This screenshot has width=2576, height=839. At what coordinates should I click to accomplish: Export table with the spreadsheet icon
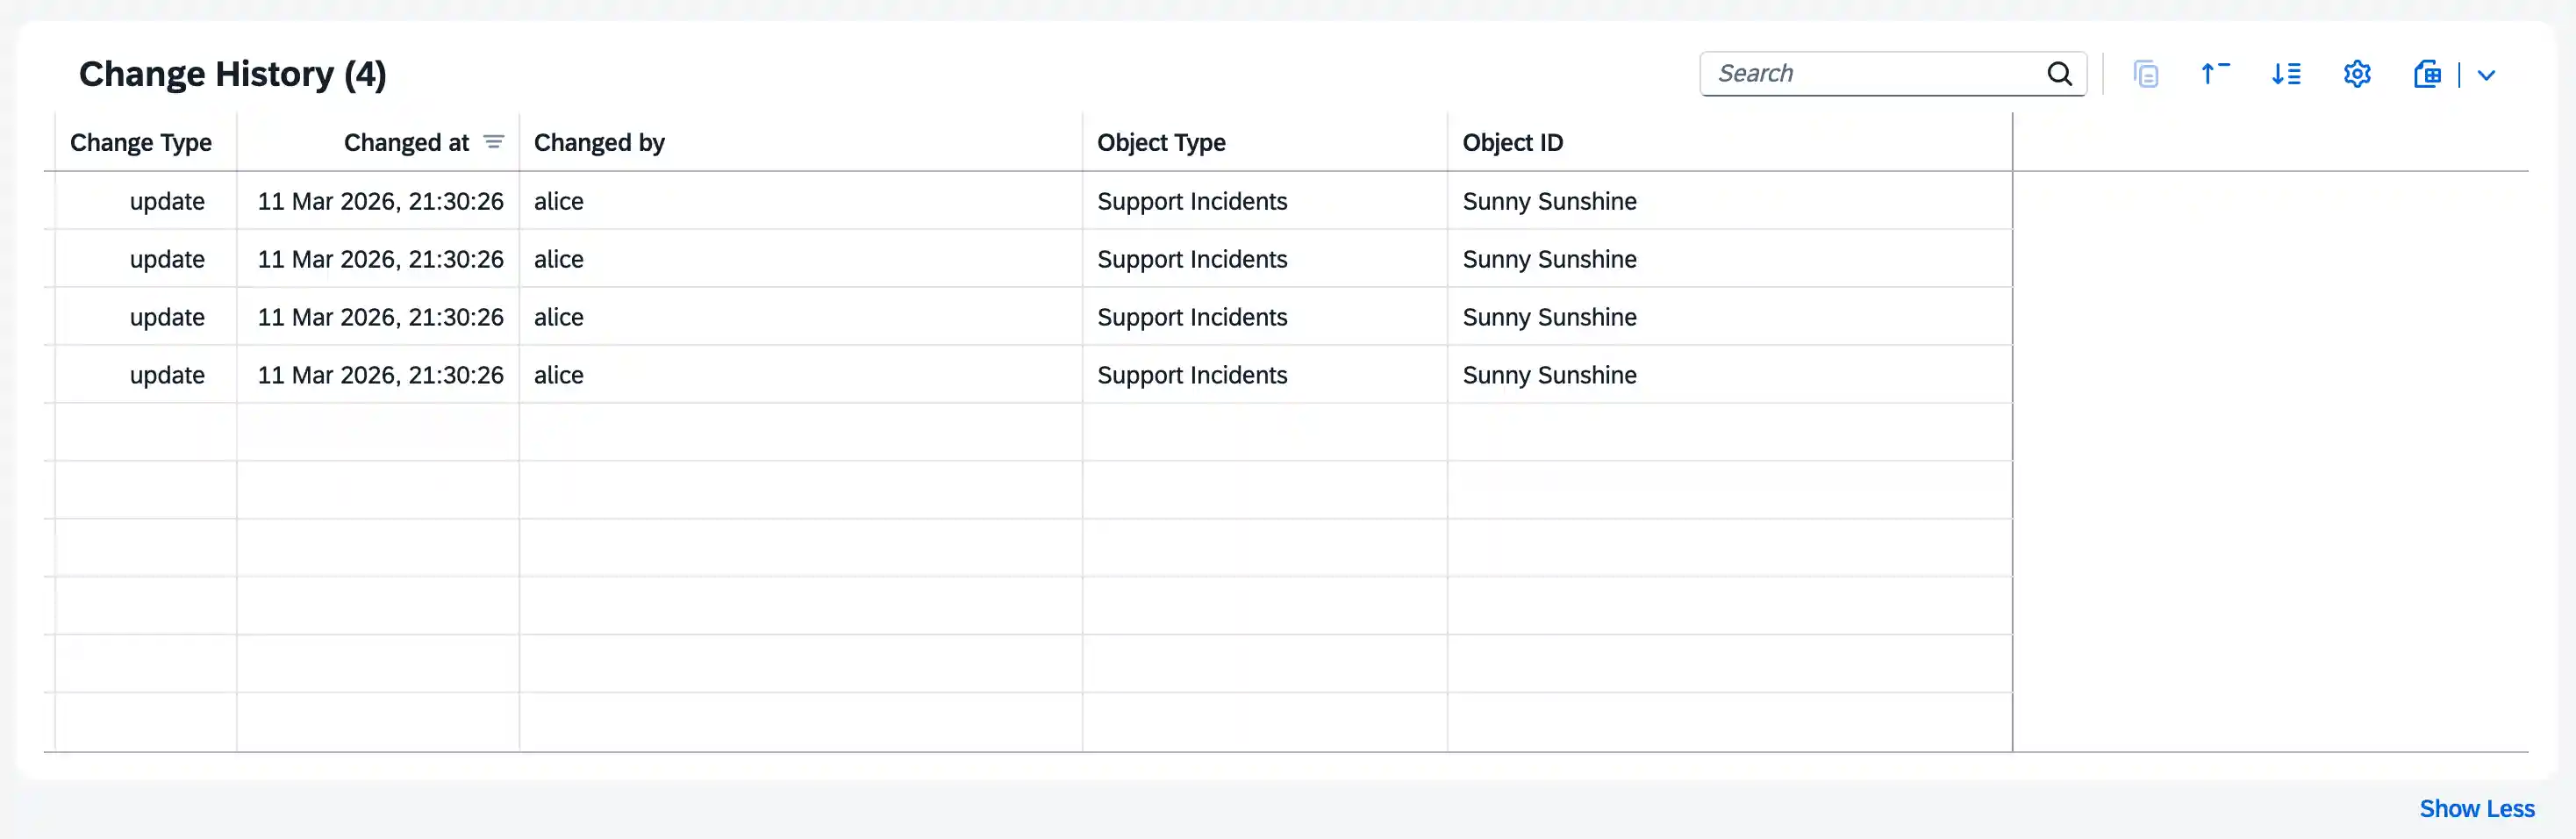tap(2427, 74)
